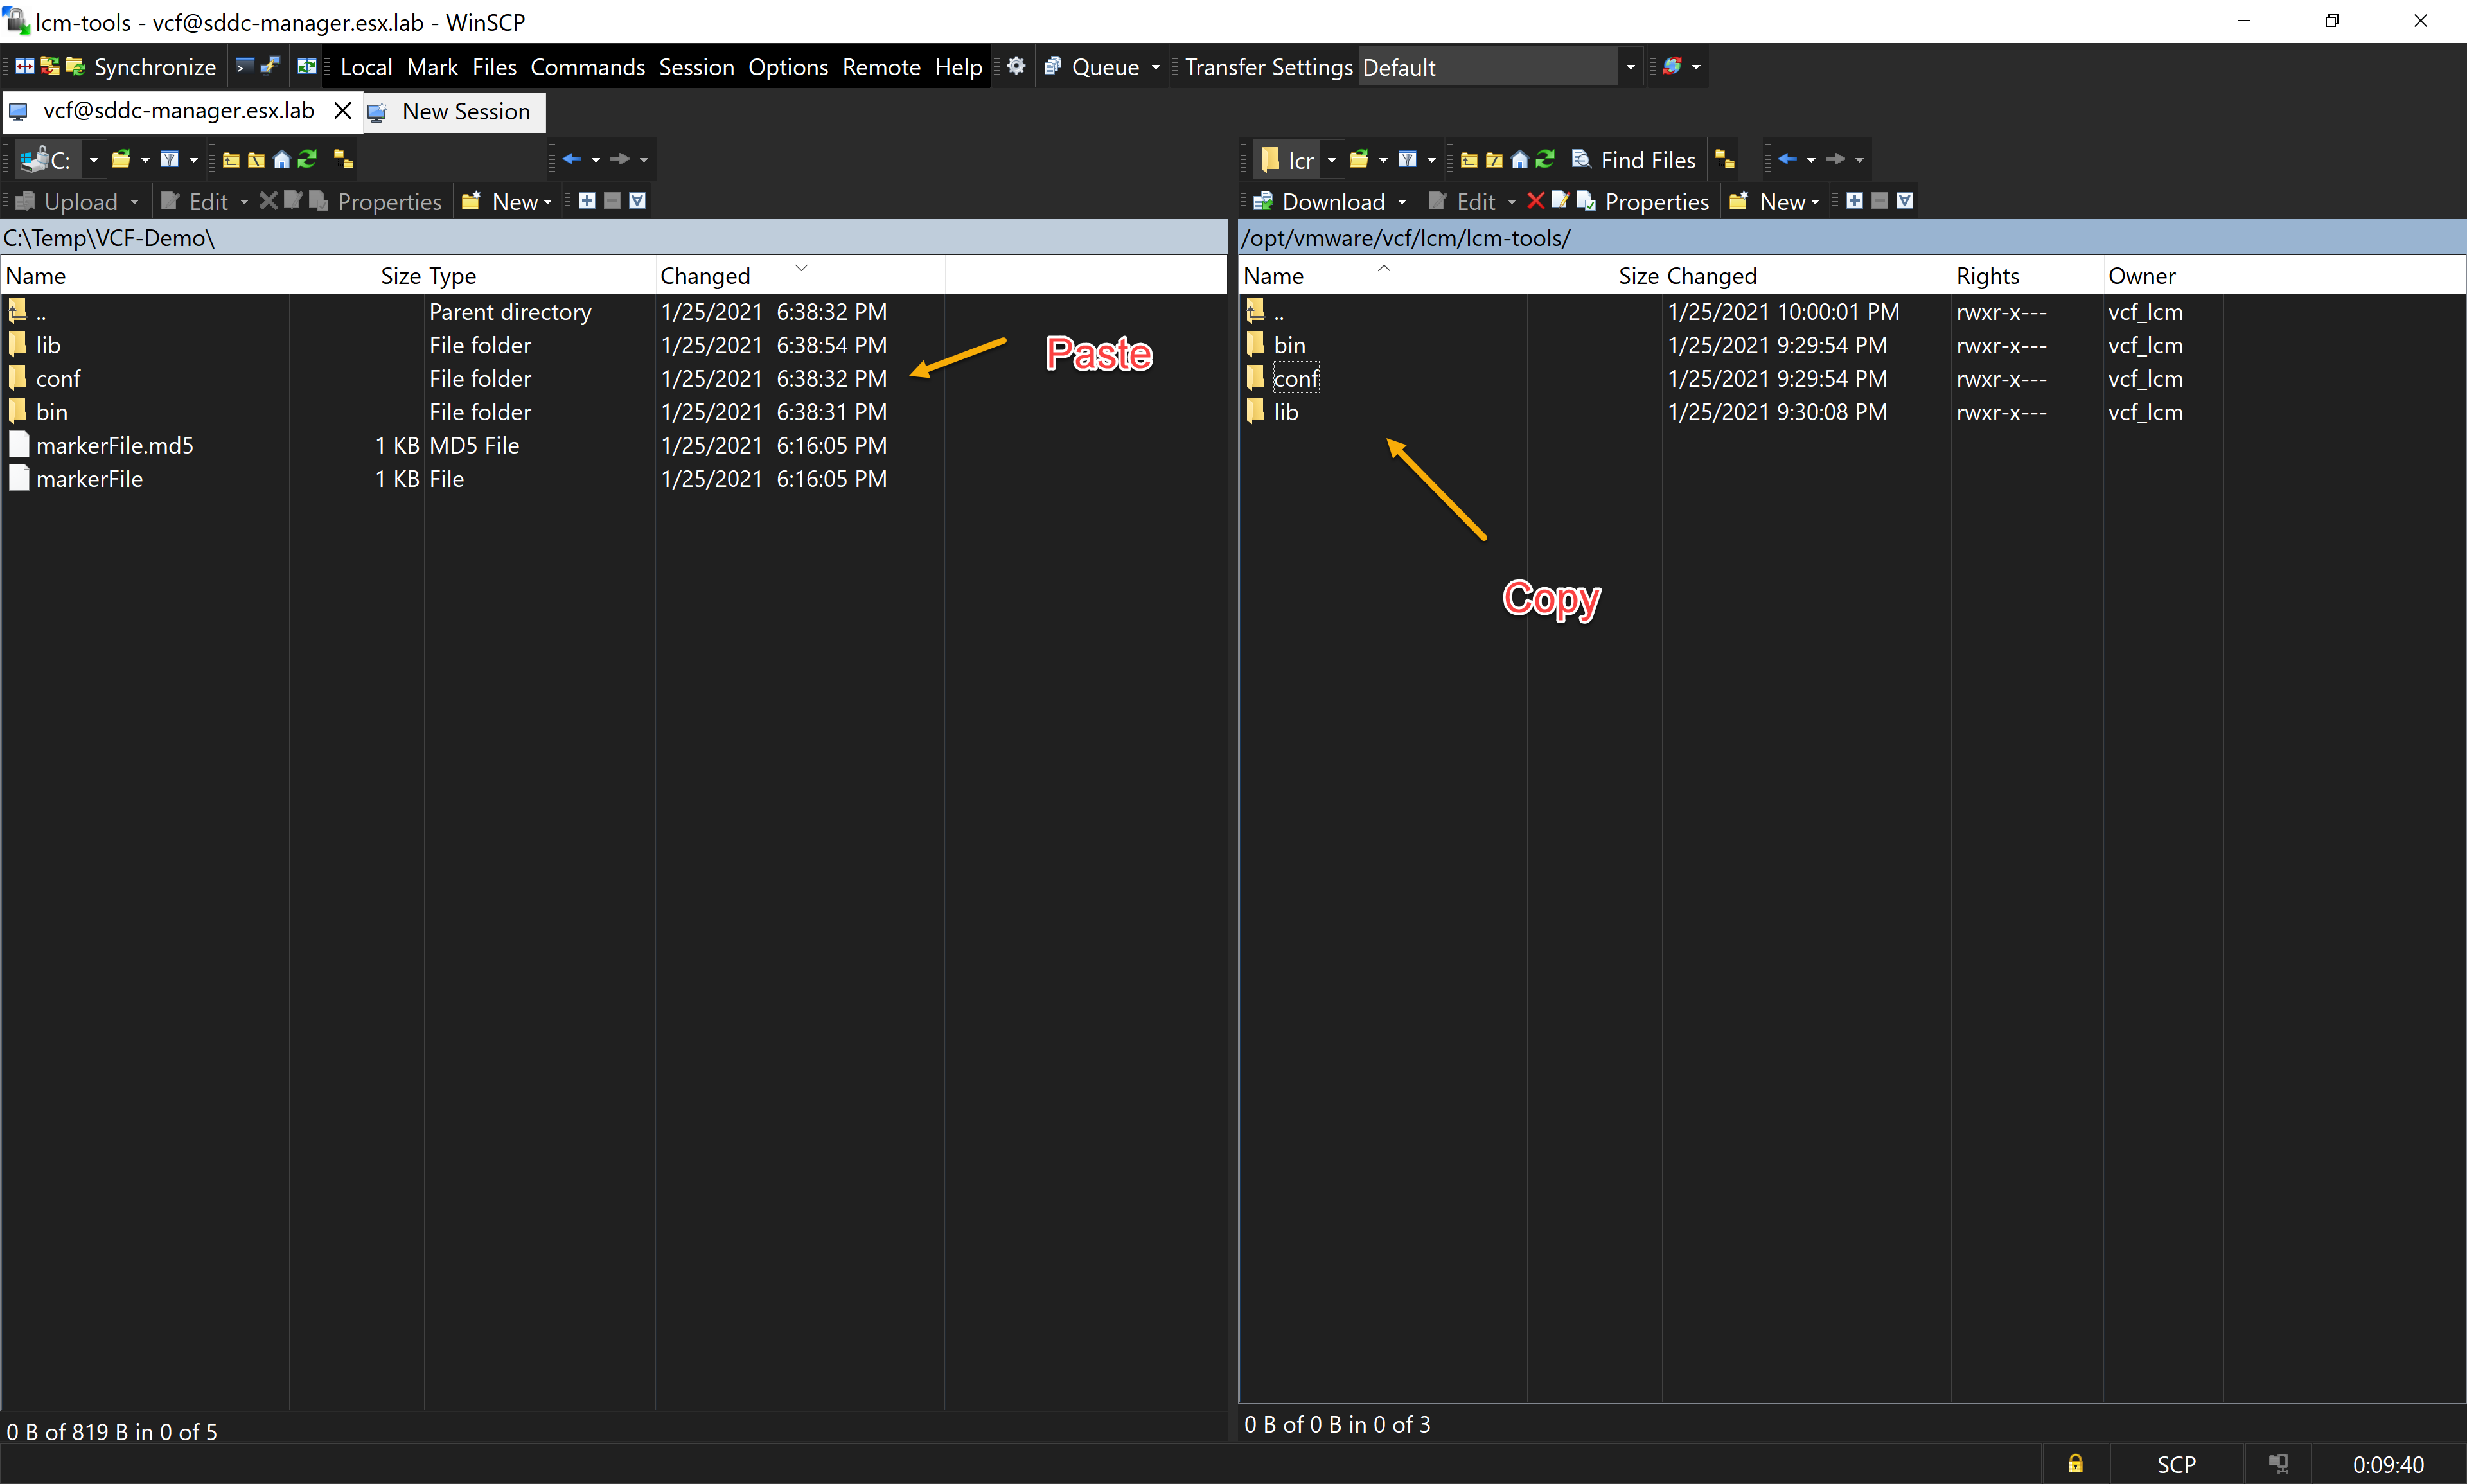
Task: Expand the Queue dropdown arrow
Action: [x=1156, y=67]
